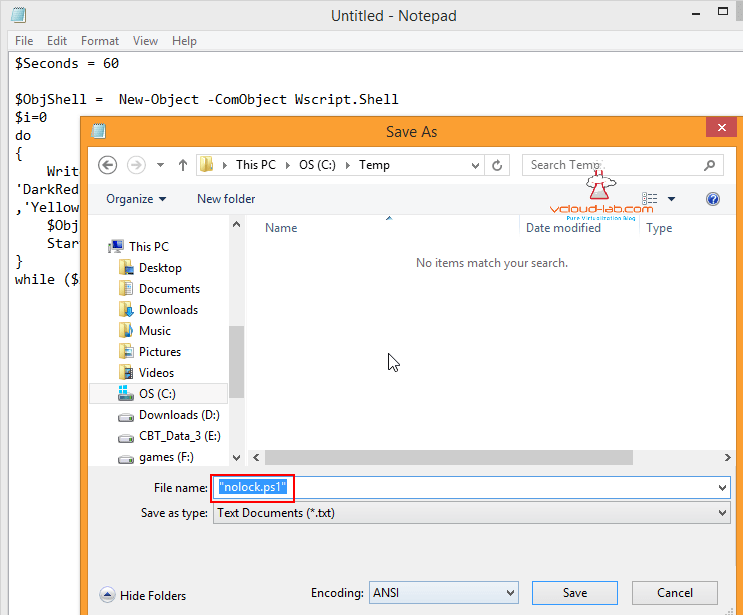Go up one folder level
Screen dimensions: 743x615
(182, 165)
